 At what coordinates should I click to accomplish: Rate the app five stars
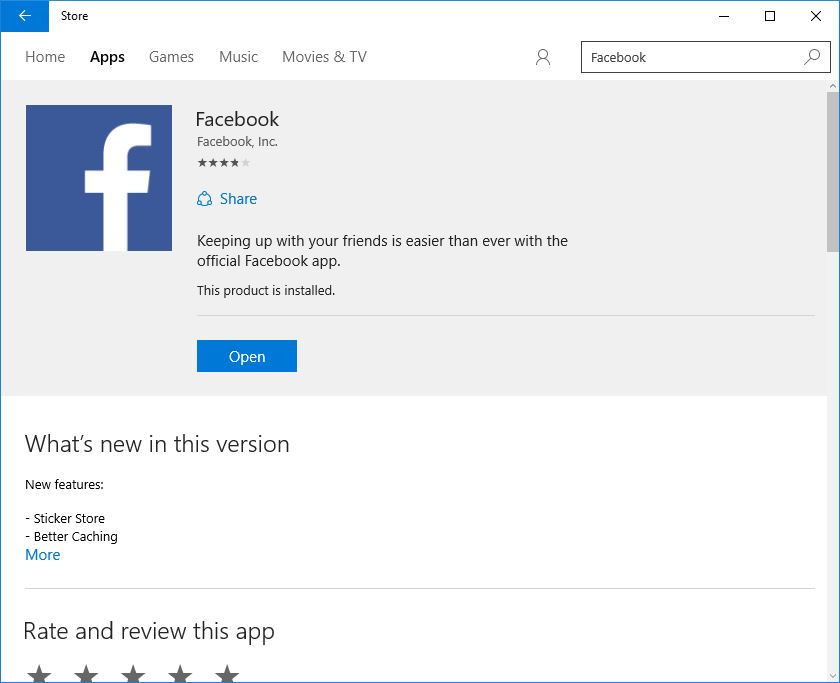click(227, 673)
